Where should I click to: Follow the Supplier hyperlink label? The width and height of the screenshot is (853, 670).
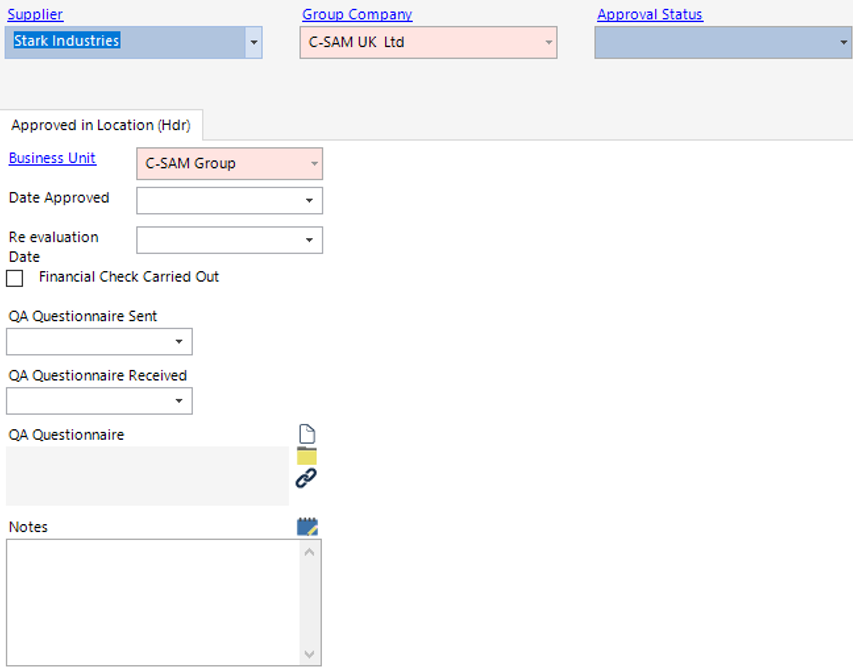click(x=35, y=15)
